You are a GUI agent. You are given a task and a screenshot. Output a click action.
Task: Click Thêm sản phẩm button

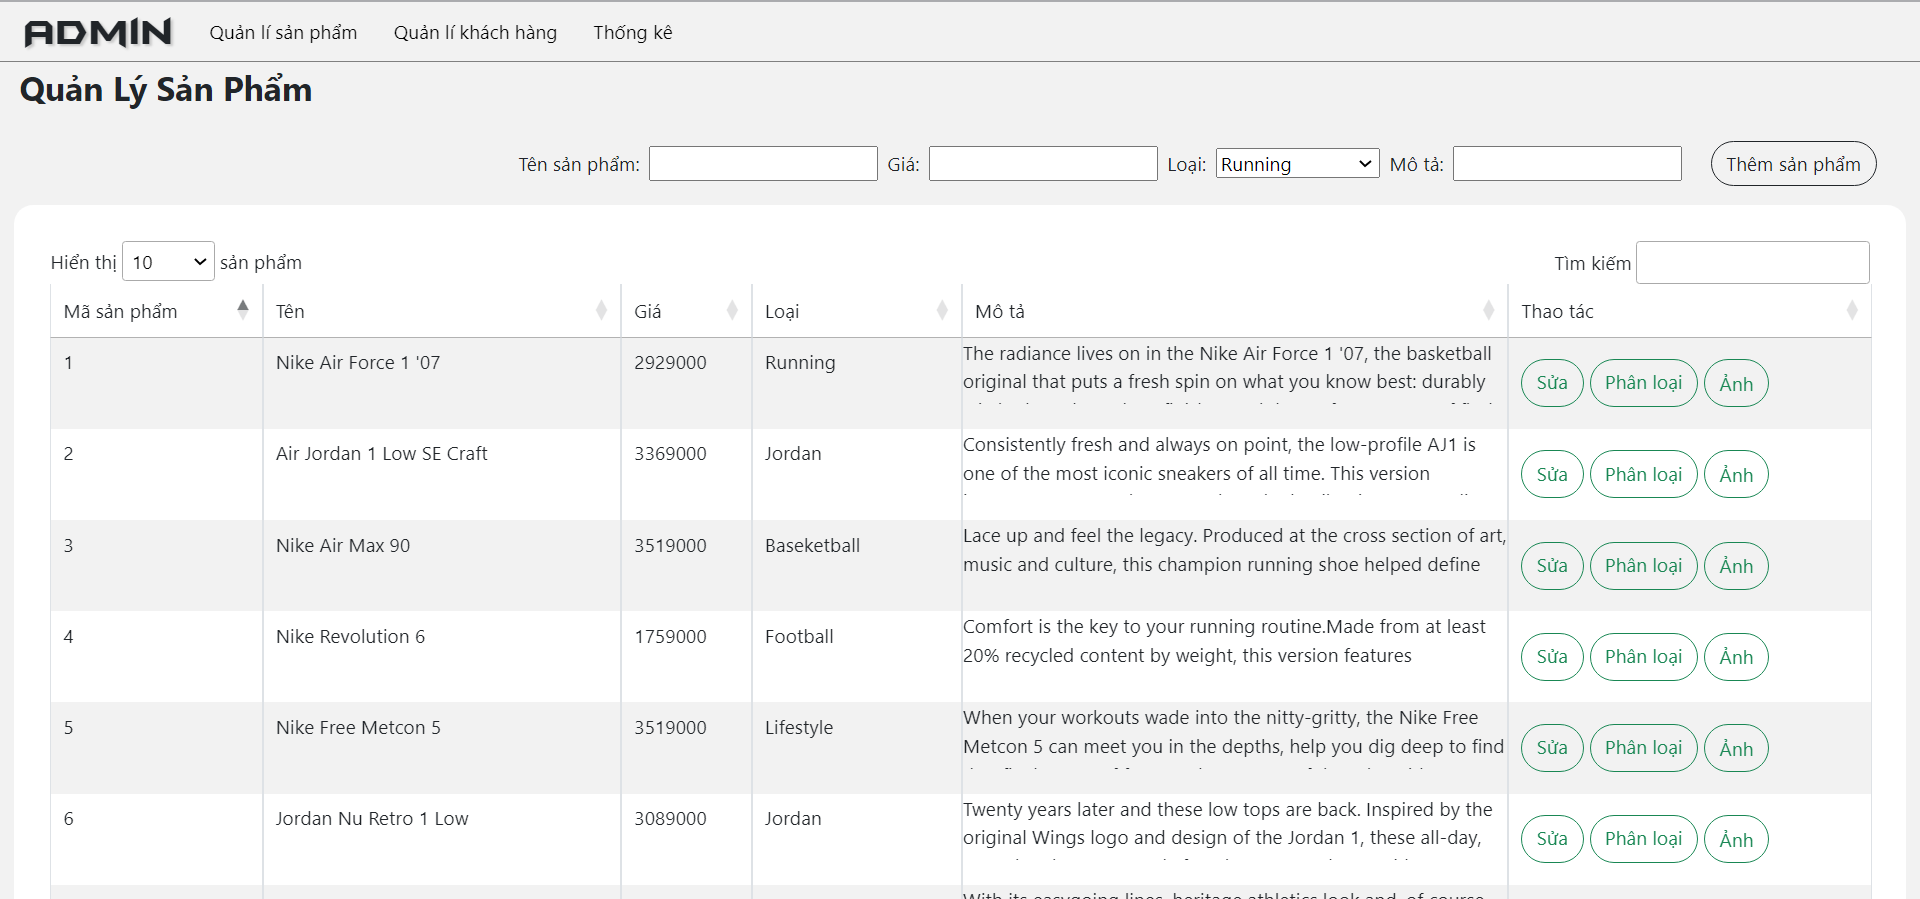point(1793,164)
